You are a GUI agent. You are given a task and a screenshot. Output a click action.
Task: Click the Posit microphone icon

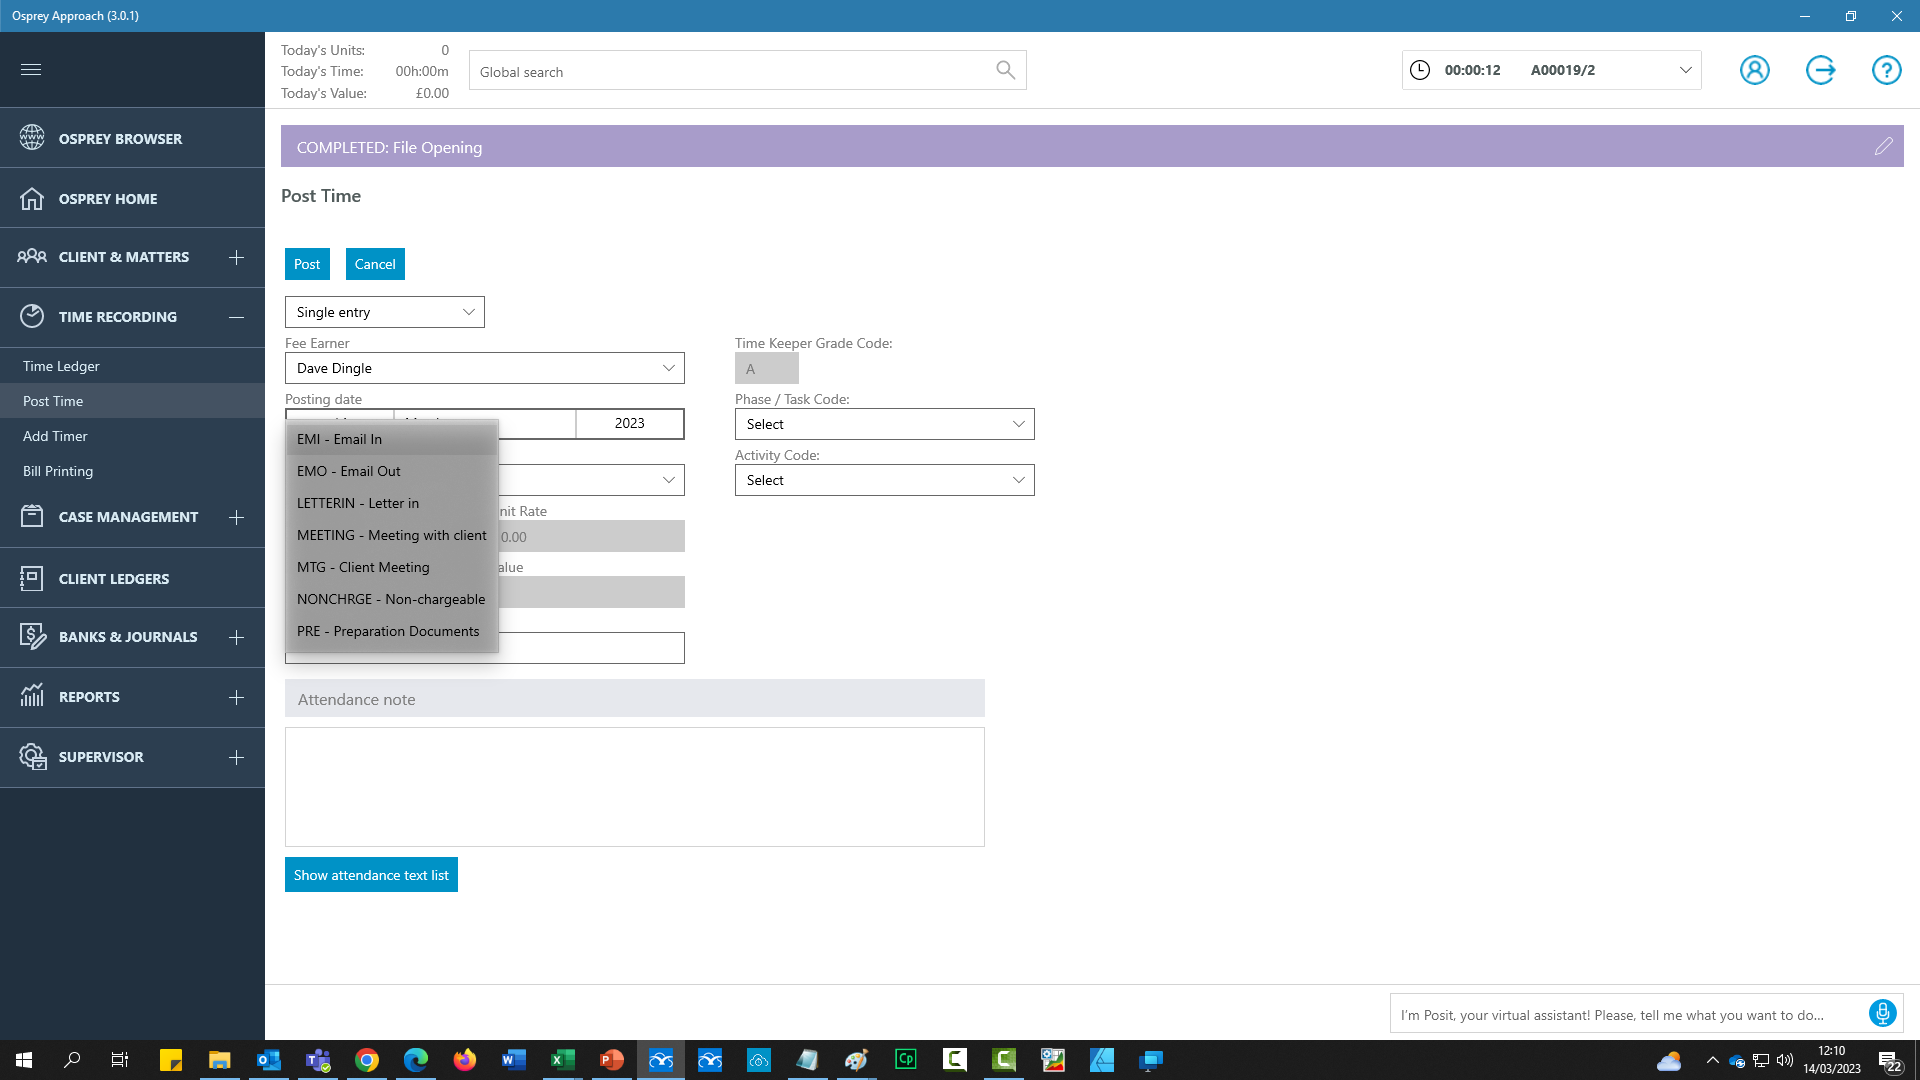coord(1882,1013)
